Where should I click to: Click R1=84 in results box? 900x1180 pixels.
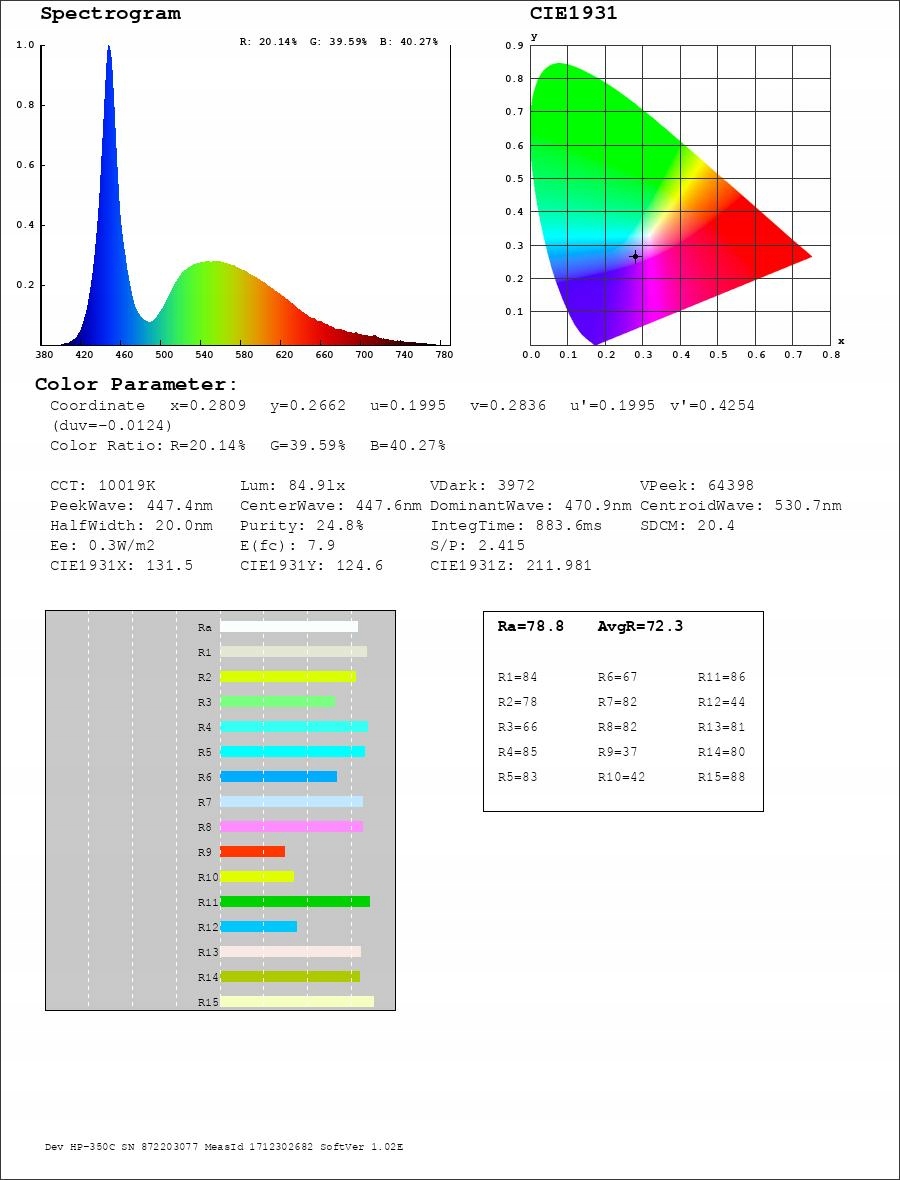518,677
